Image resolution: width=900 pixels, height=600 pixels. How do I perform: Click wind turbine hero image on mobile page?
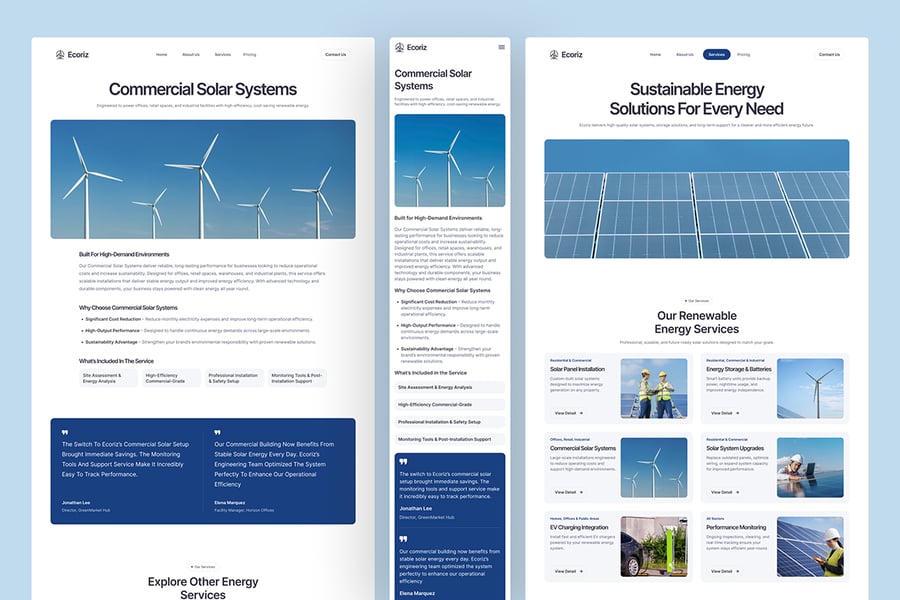449,161
